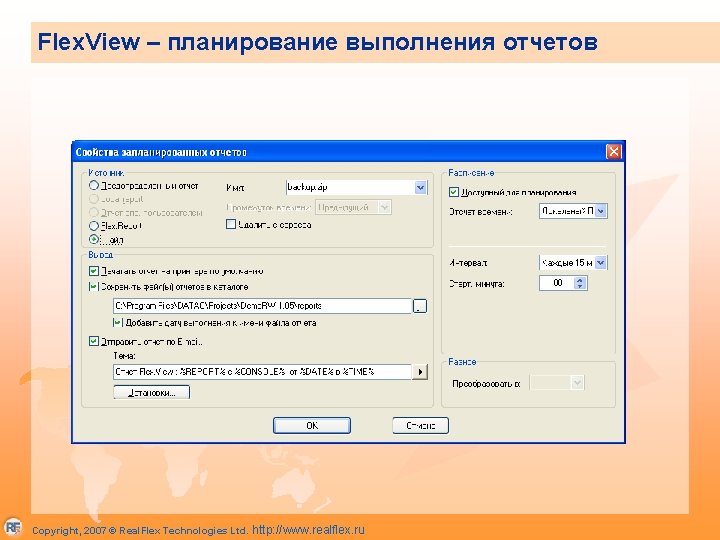Viewport: 720px width, 540px height.
Task: Open the Установки... e-mail settings button
Action: 152,393
